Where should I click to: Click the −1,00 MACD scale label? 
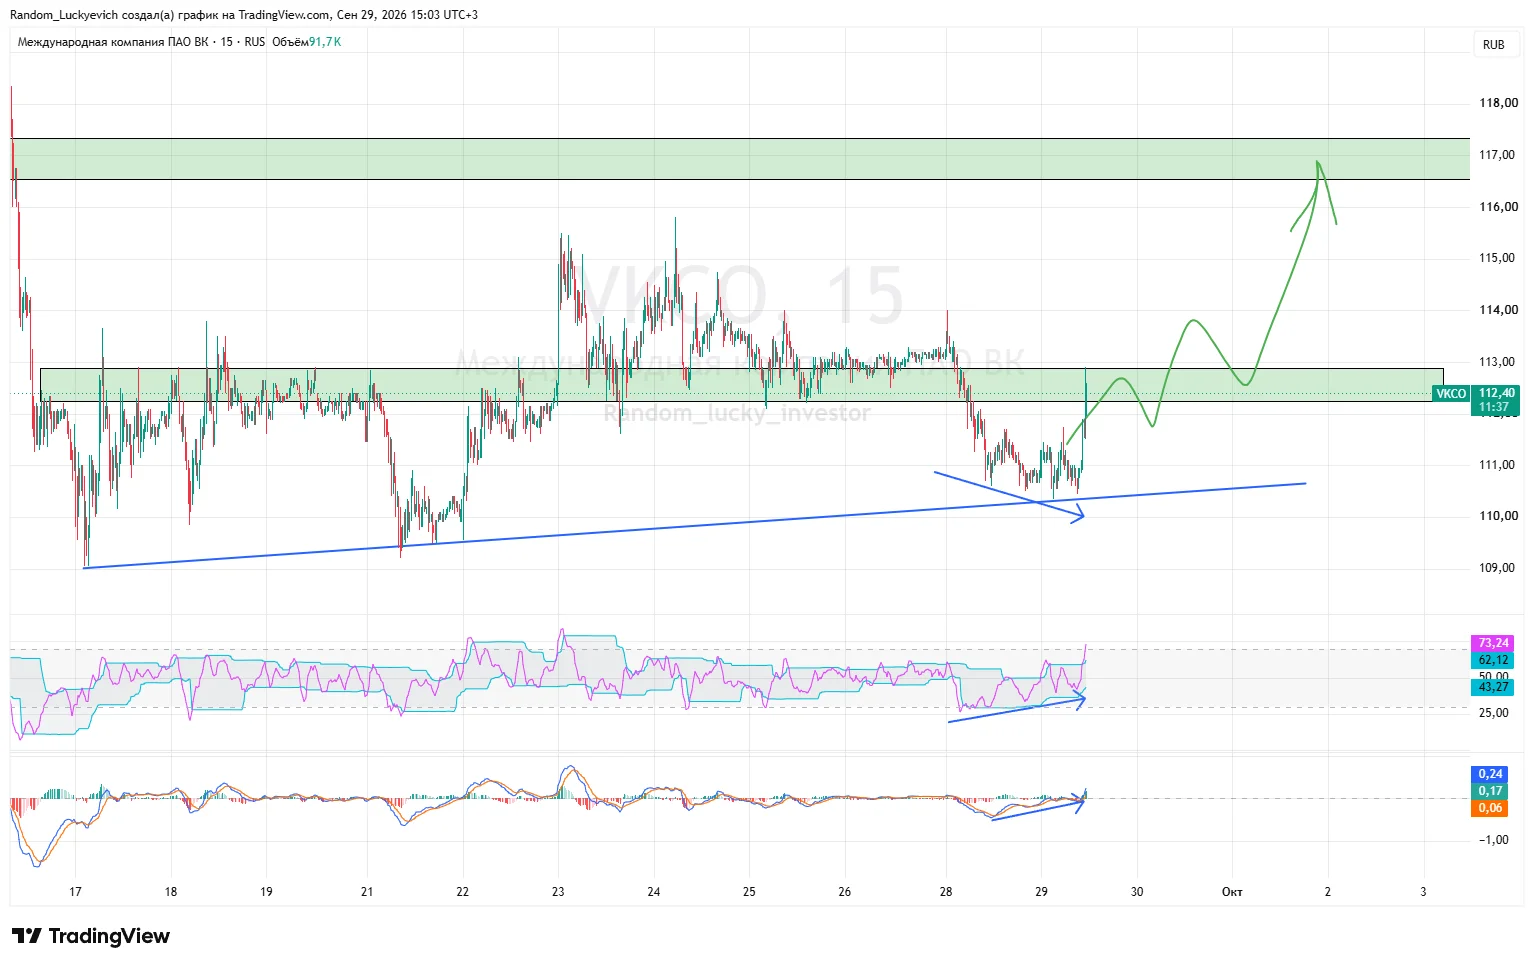[1494, 840]
